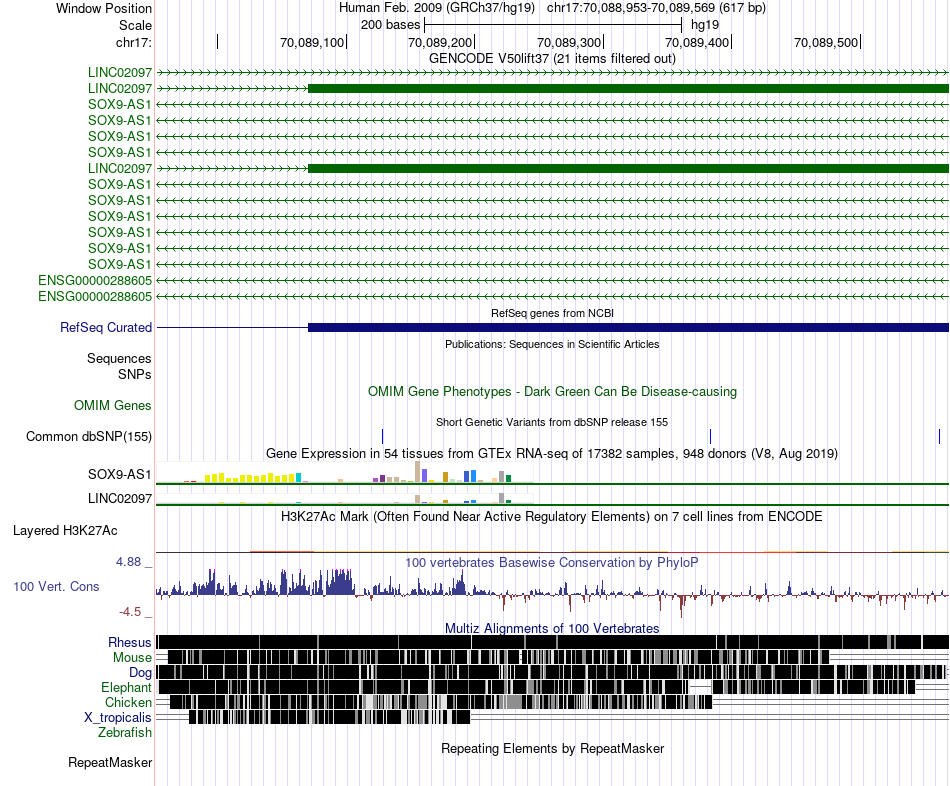Click the -4.5 PhyloP lower scale value
This screenshot has height=786, width=950.
(x=130, y=611)
